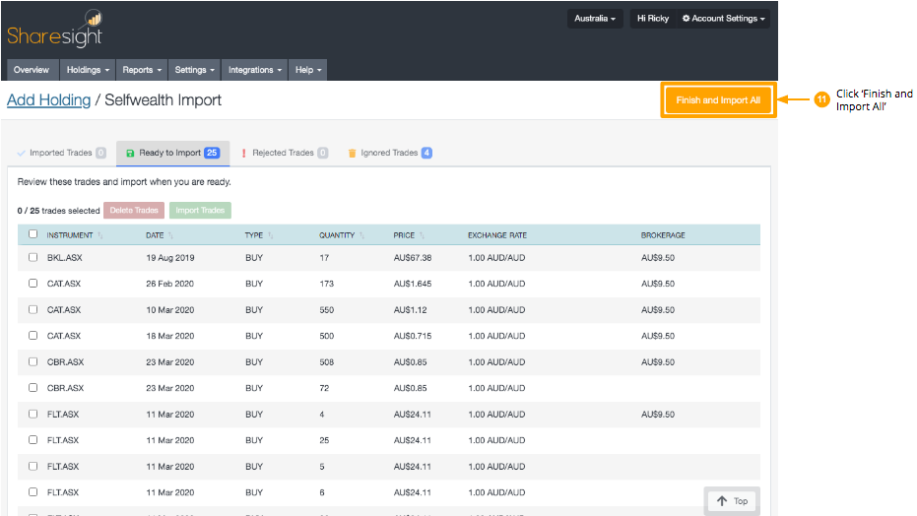Image resolution: width=917 pixels, height=516 pixels.
Task: Expand the Holdings menu
Action: pyautogui.click(x=88, y=70)
